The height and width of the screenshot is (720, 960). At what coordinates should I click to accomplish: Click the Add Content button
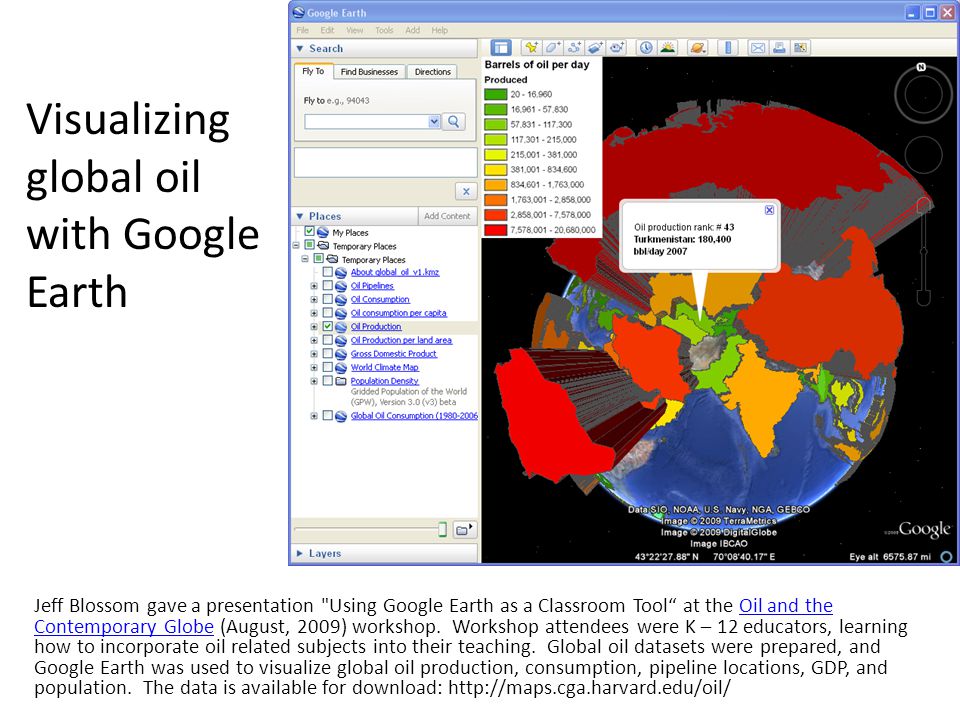447,216
